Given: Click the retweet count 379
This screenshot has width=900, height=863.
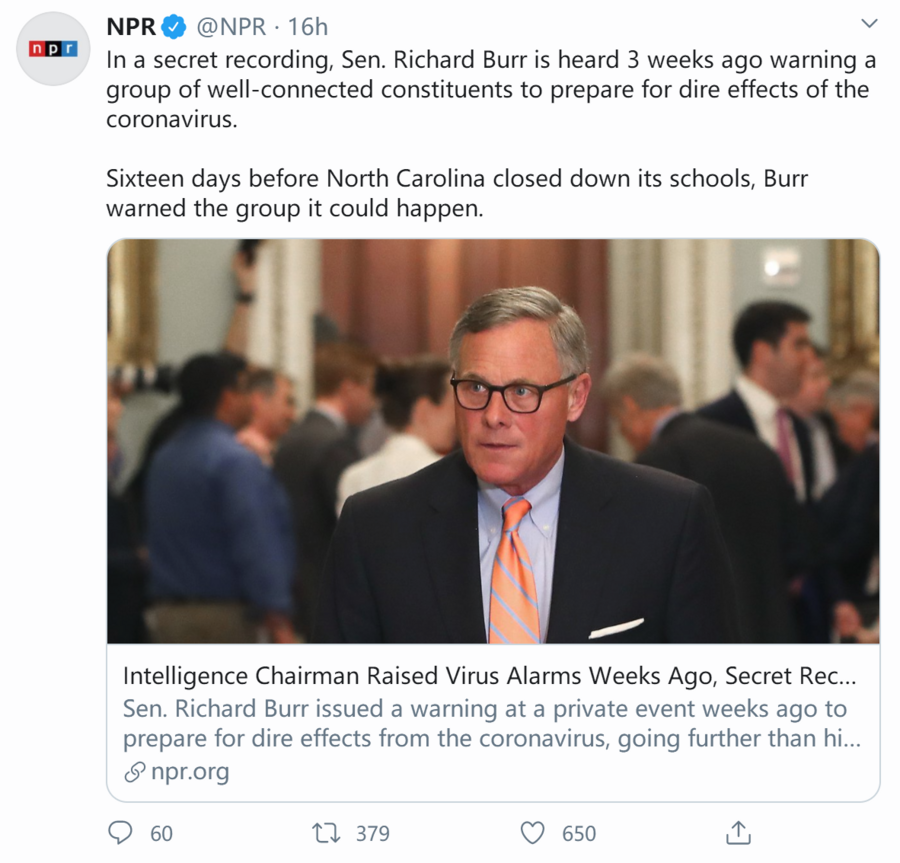Looking at the screenshot, I should (372, 833).
